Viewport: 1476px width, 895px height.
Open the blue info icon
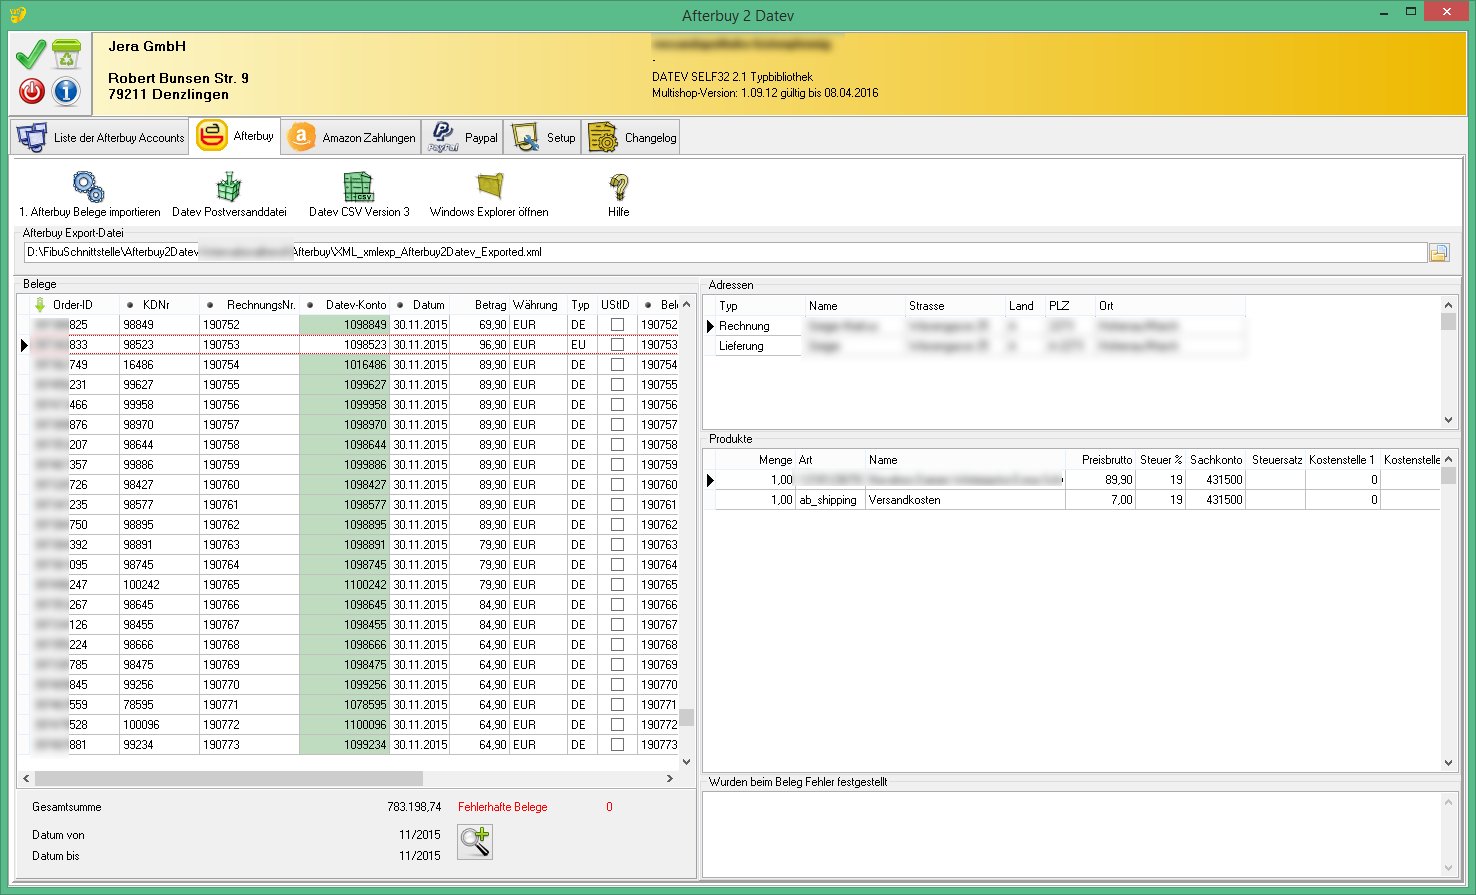click(x=66, y=91)
